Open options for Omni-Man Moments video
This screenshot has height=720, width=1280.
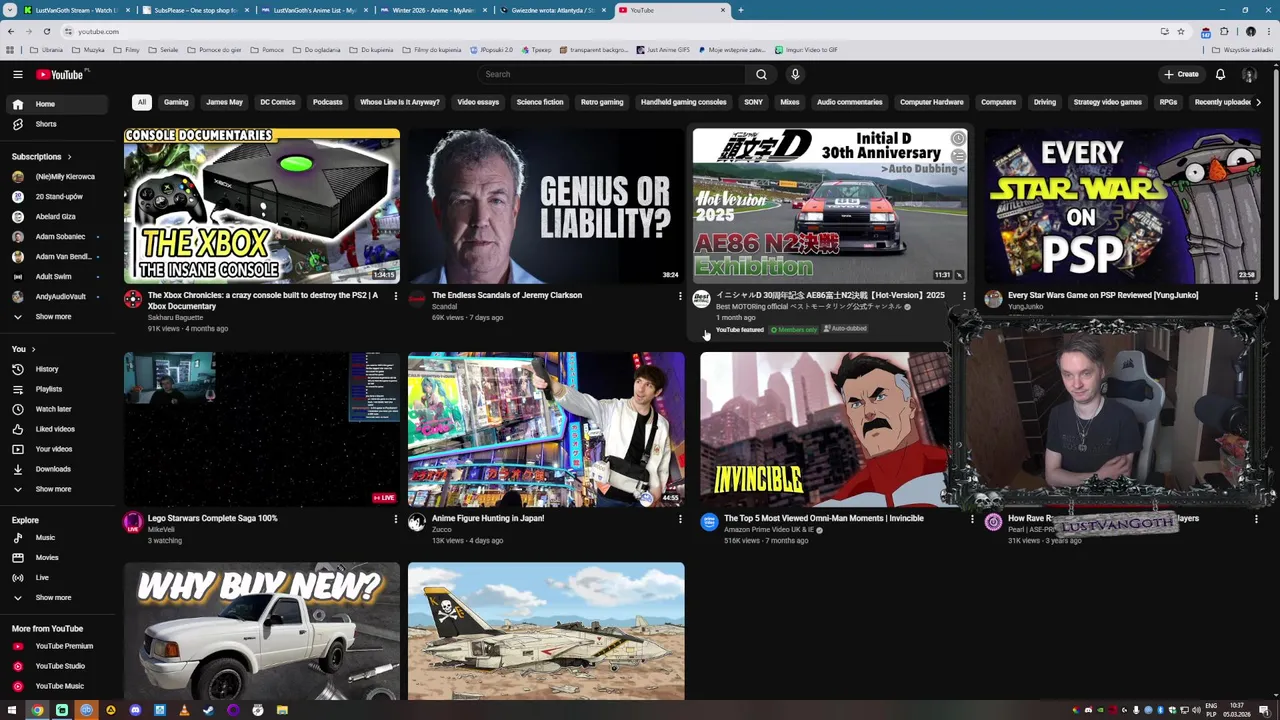tap(972, 519)
